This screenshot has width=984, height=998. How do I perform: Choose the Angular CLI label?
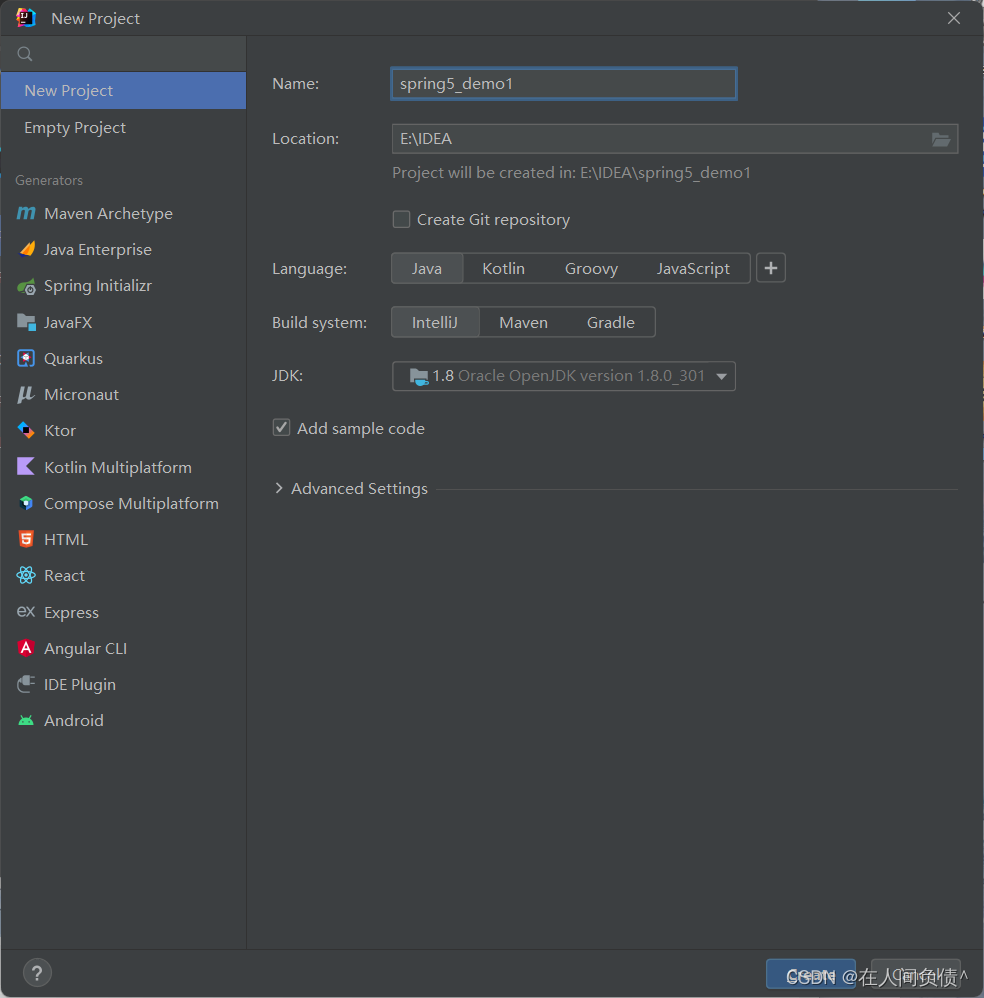pyautogui.click(x=85, y=649)
